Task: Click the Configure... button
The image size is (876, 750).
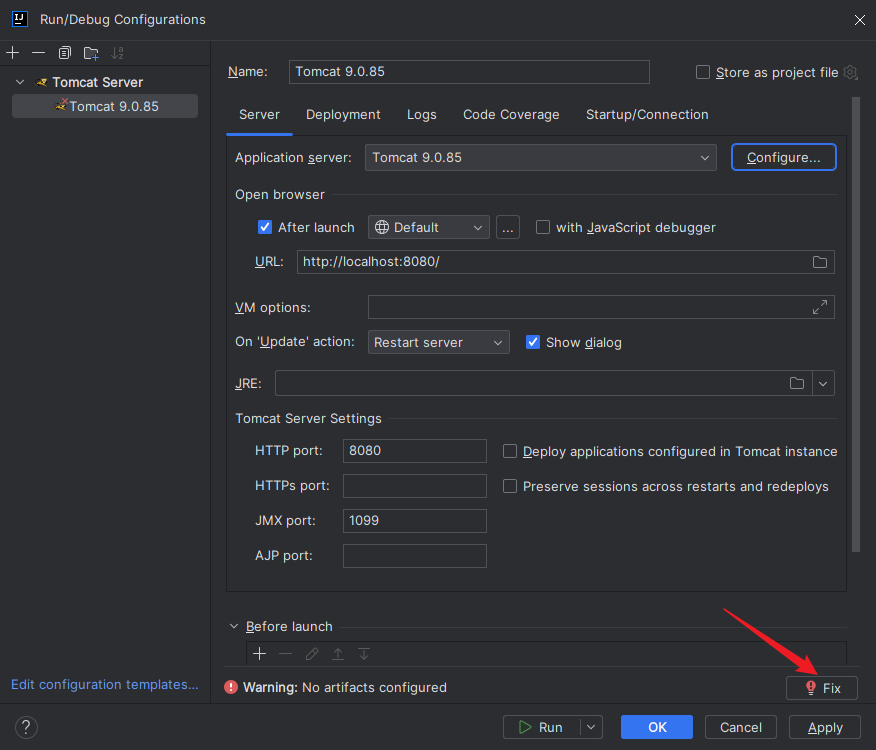Action: pyautogui.click(x=783, y=158)
